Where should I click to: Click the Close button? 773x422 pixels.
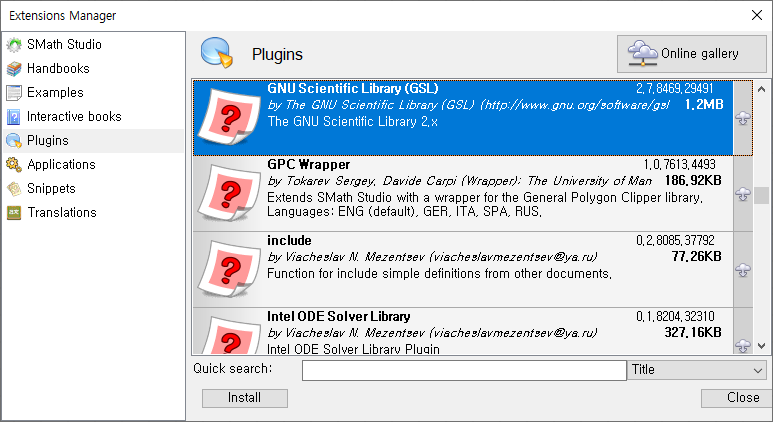point(737,398)
